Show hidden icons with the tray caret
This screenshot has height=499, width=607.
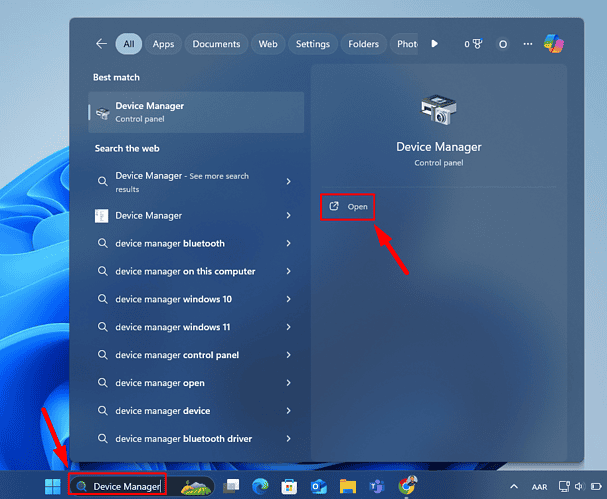pos(514,486)
